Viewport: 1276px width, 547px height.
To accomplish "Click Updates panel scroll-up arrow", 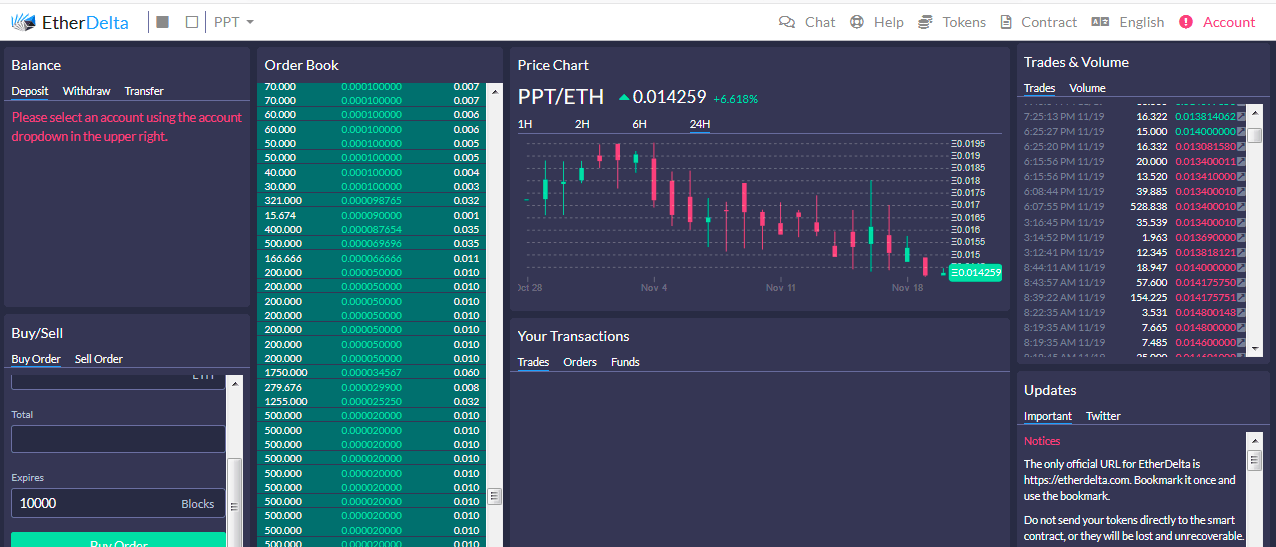I will point(1254,440).
